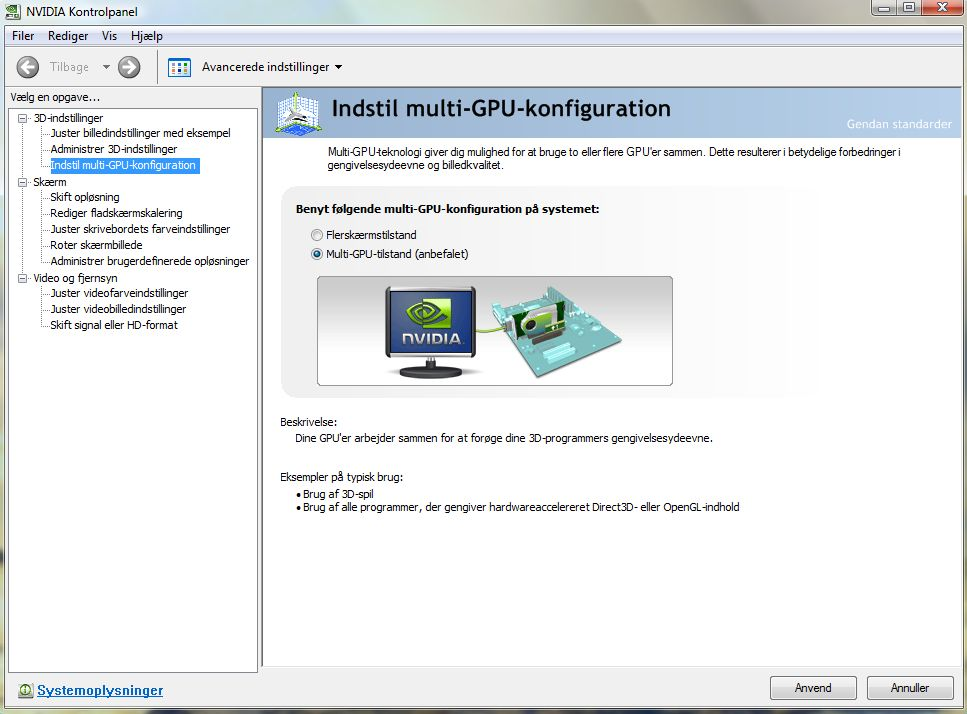
Task: Select Skift opløsning tree item
Action: tap(84, 197)
